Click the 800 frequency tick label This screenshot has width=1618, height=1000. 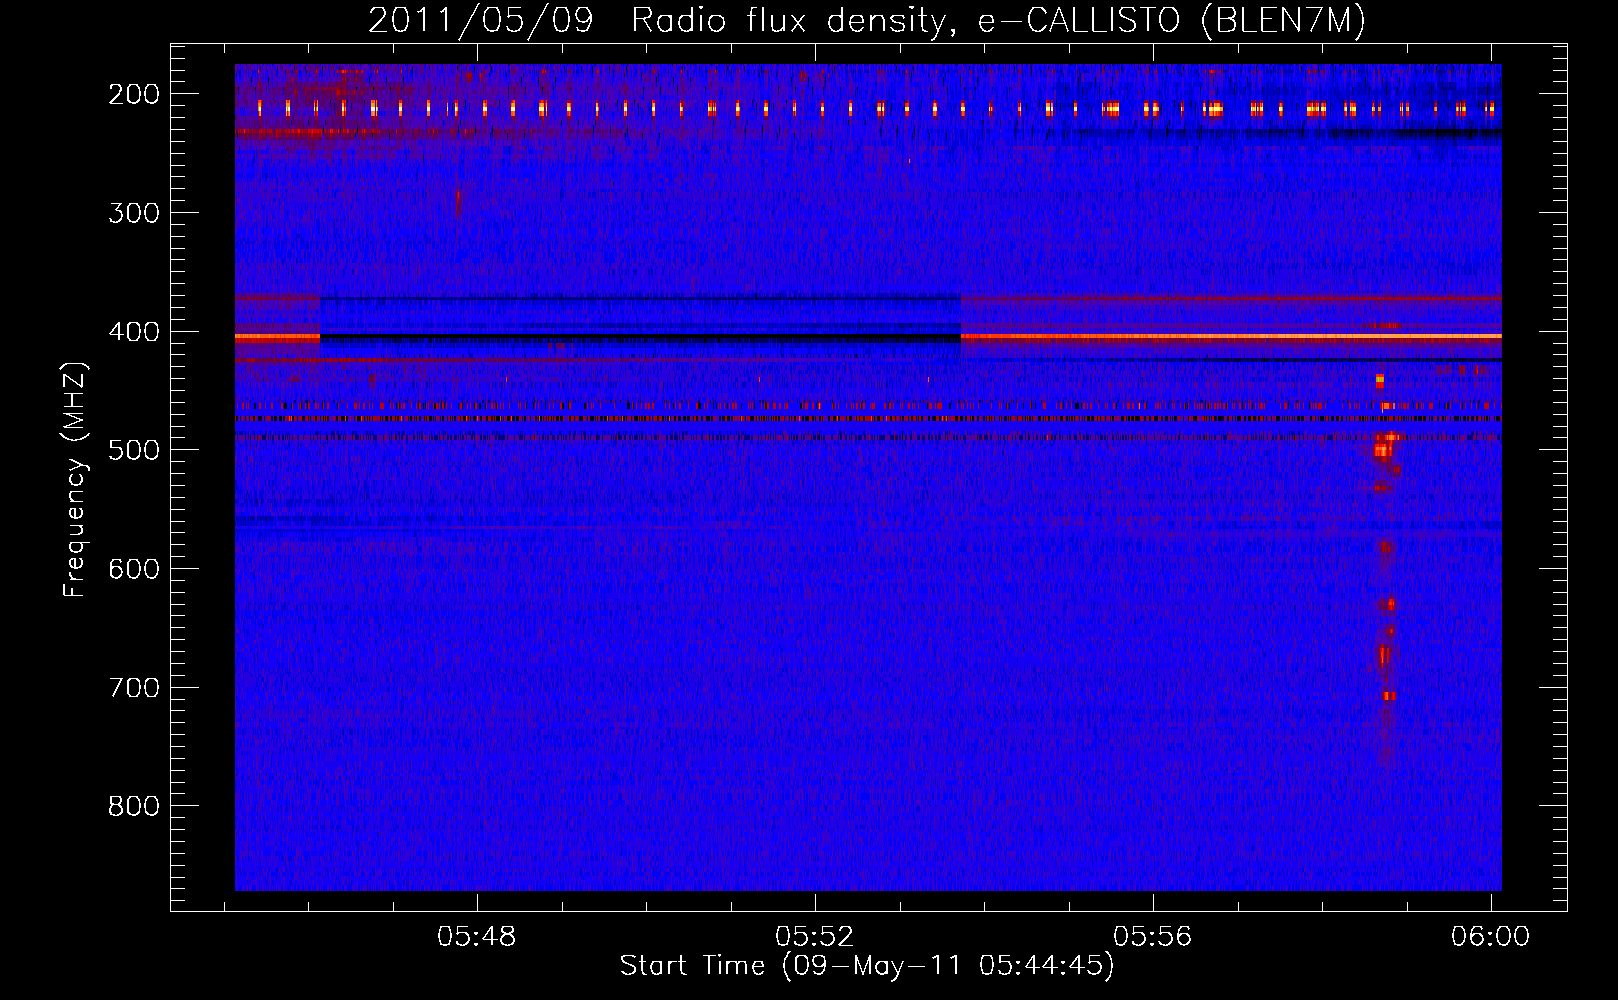coord(134,806)
